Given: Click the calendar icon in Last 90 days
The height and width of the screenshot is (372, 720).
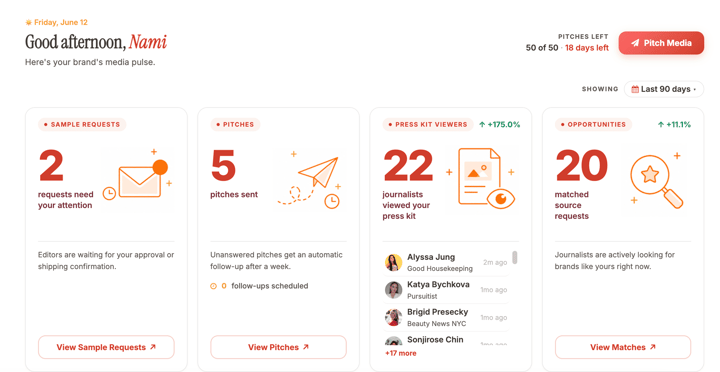Looking at the screenshot, I should pyautogui.click(x=635, y=89).
